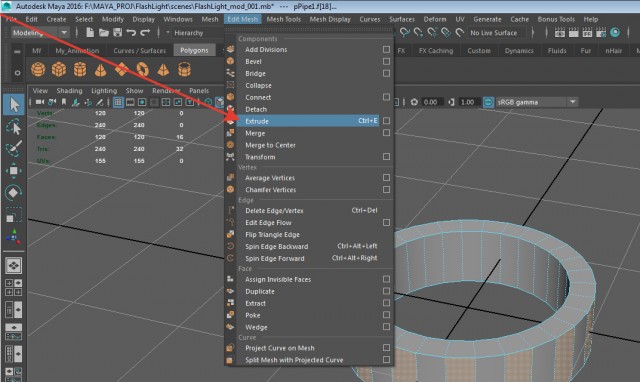
Task: Open Chamfer Vertices option box
Action: pos(386,189)
